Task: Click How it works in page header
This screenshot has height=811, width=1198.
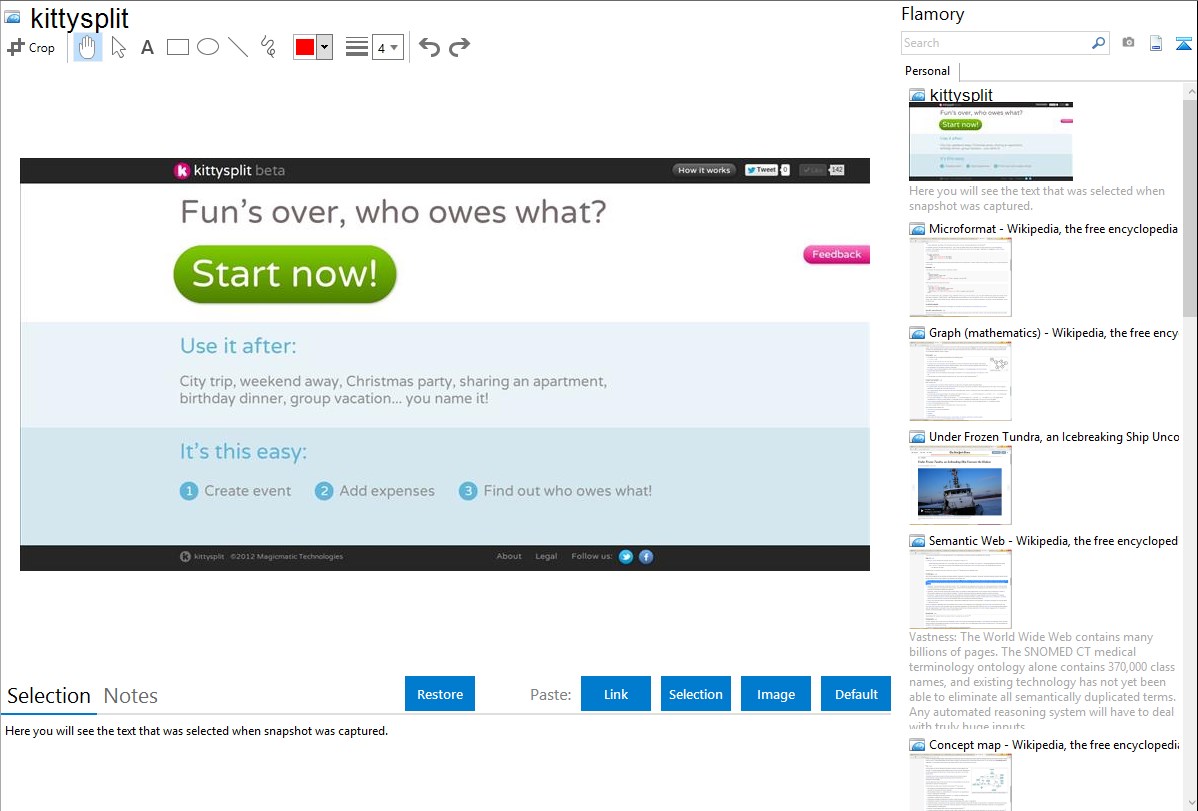Action: click(704, 170)
